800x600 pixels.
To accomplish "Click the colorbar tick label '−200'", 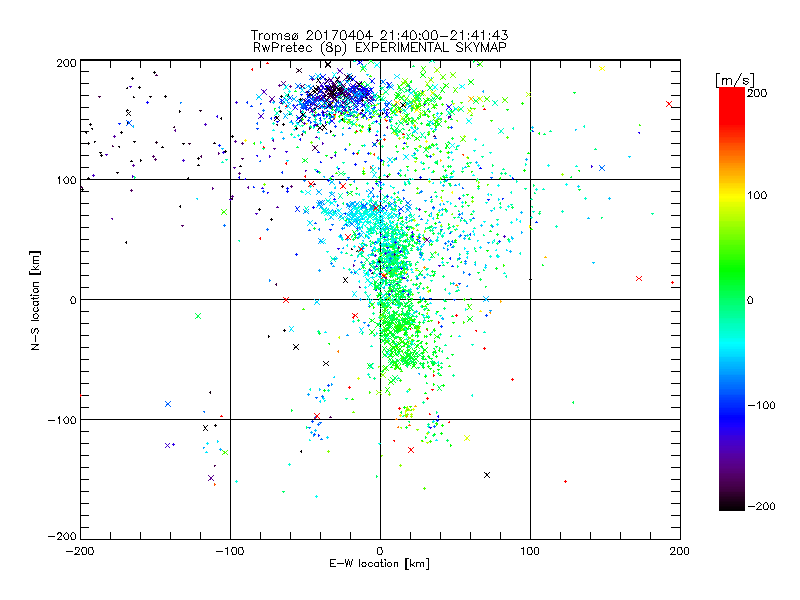I will pyautogui.click(x=761, y=506).
